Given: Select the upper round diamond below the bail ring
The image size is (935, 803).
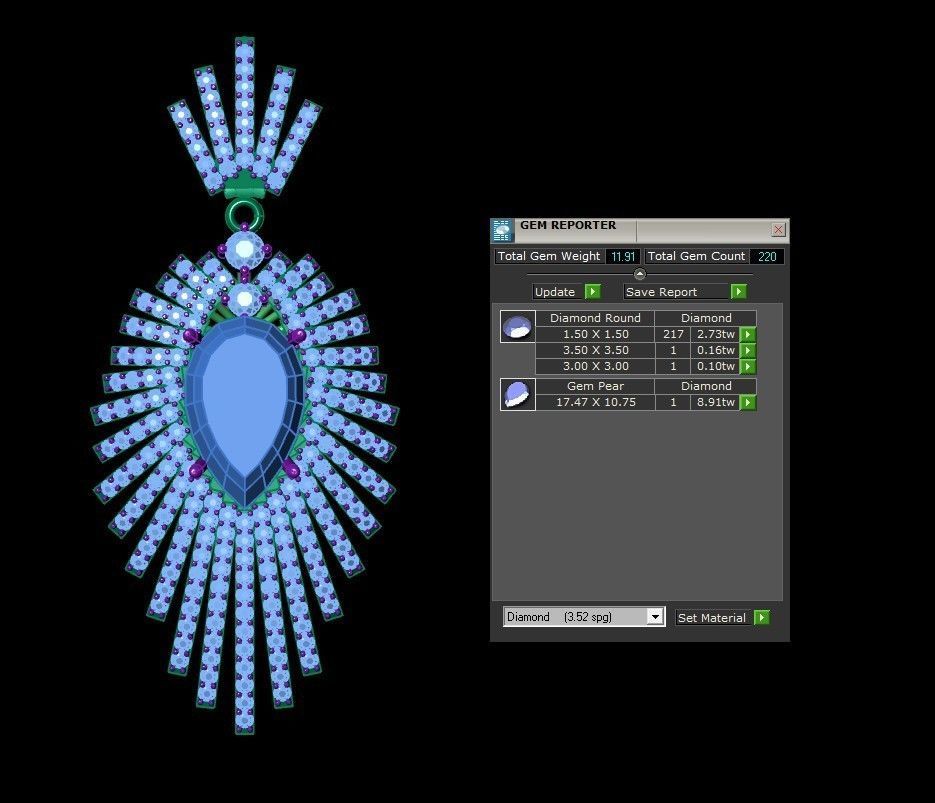Looking at the screenshot, I should 244,249.
